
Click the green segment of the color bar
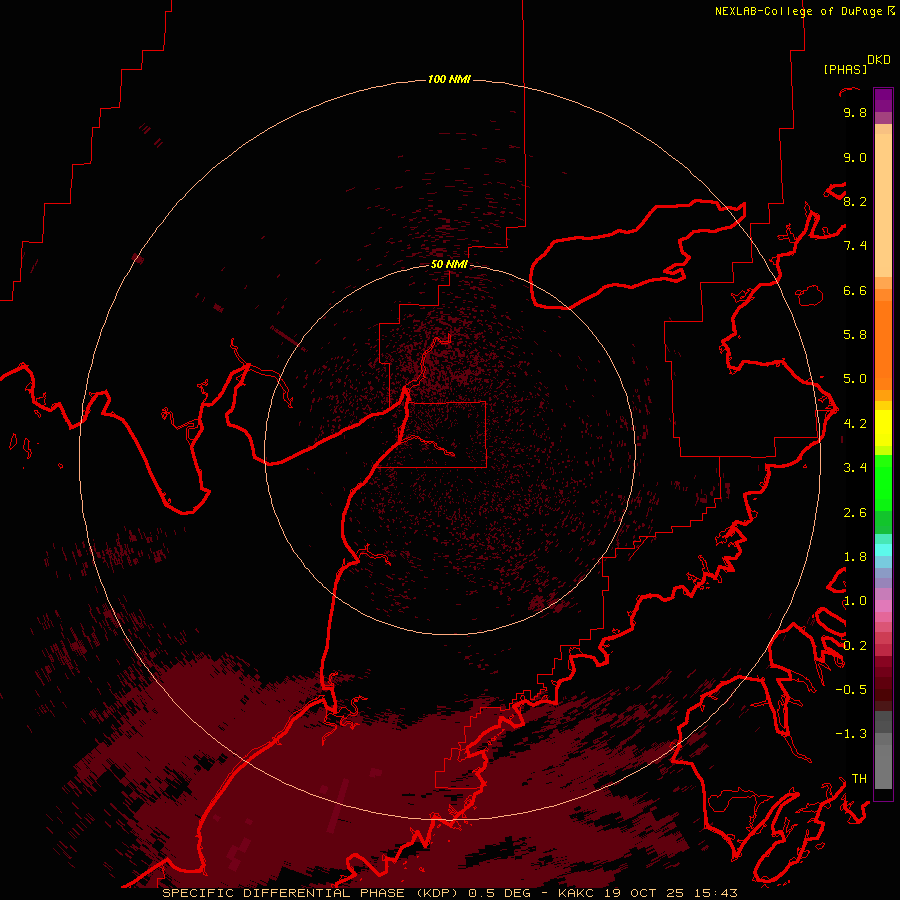point(883,483)
